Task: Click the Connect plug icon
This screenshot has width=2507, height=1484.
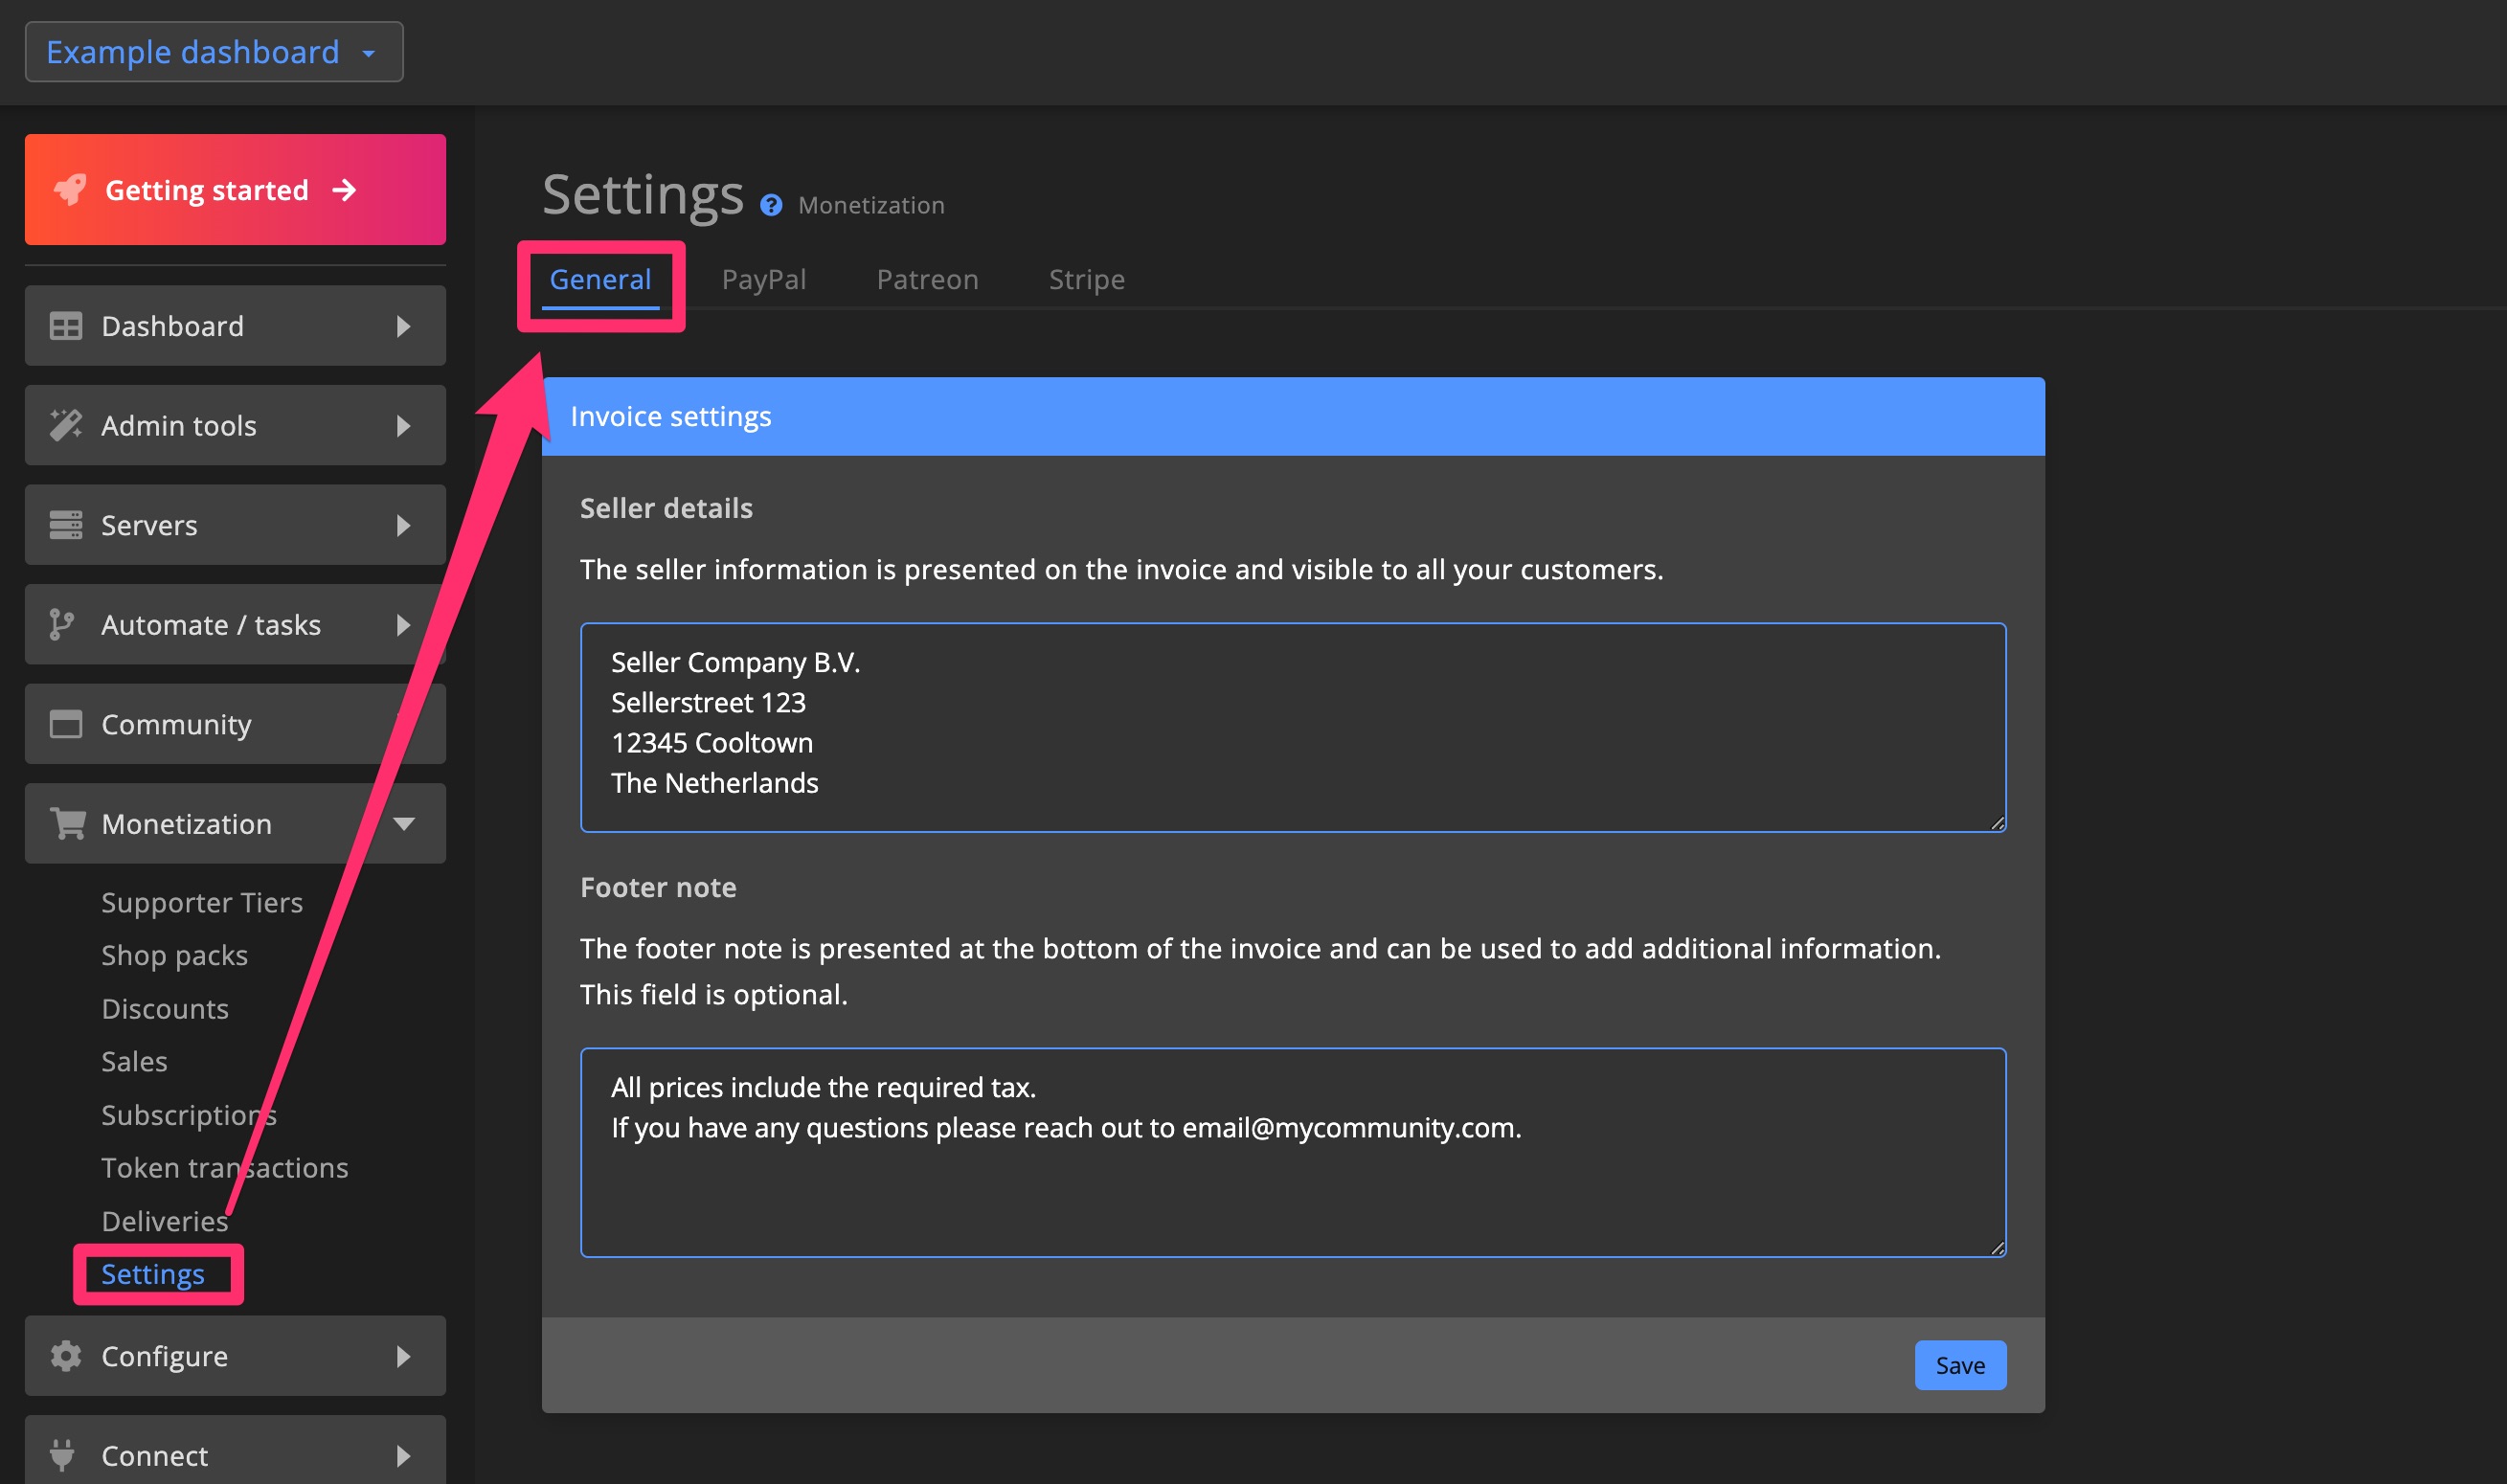Action: (x=65, y=1455)
